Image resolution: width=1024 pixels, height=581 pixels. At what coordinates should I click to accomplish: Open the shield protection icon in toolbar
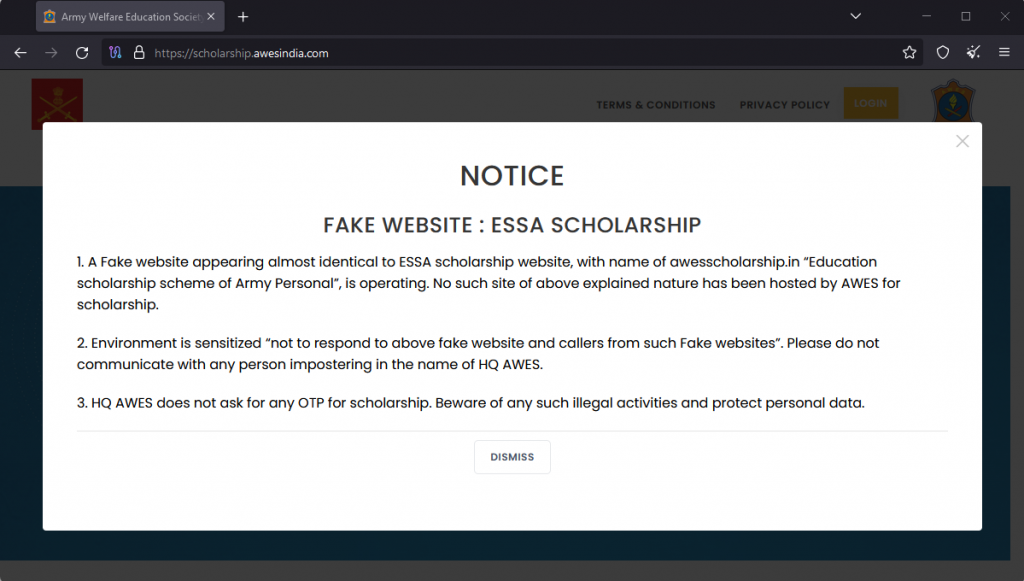pos(942,53)
